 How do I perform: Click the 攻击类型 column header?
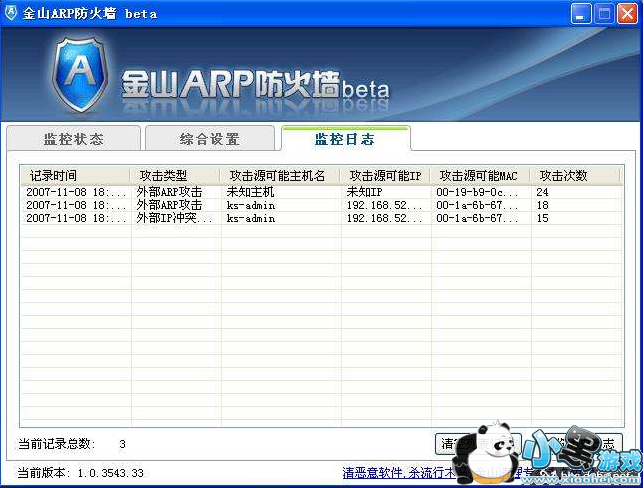(x=175, y=176)
